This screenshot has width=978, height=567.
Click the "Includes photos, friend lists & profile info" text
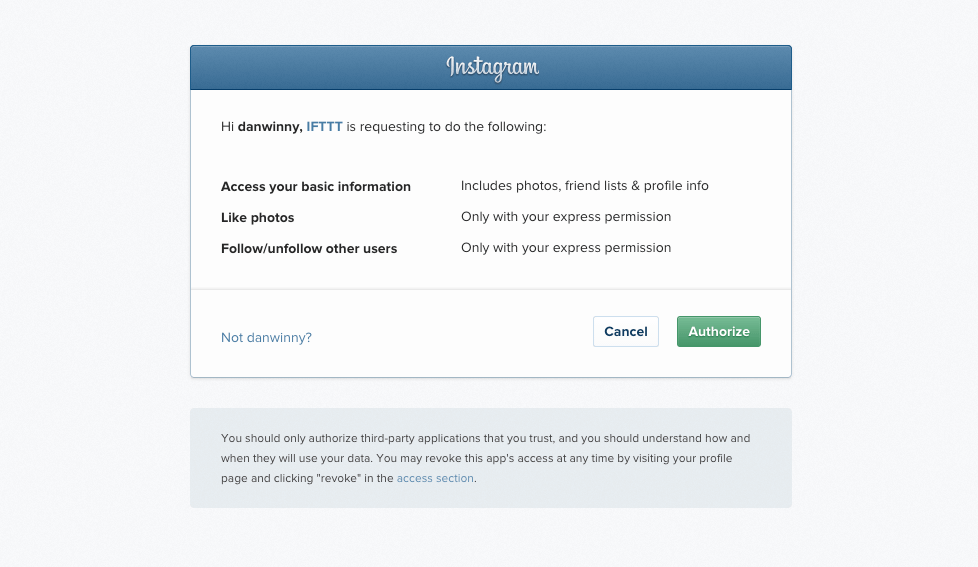(584, 186)
